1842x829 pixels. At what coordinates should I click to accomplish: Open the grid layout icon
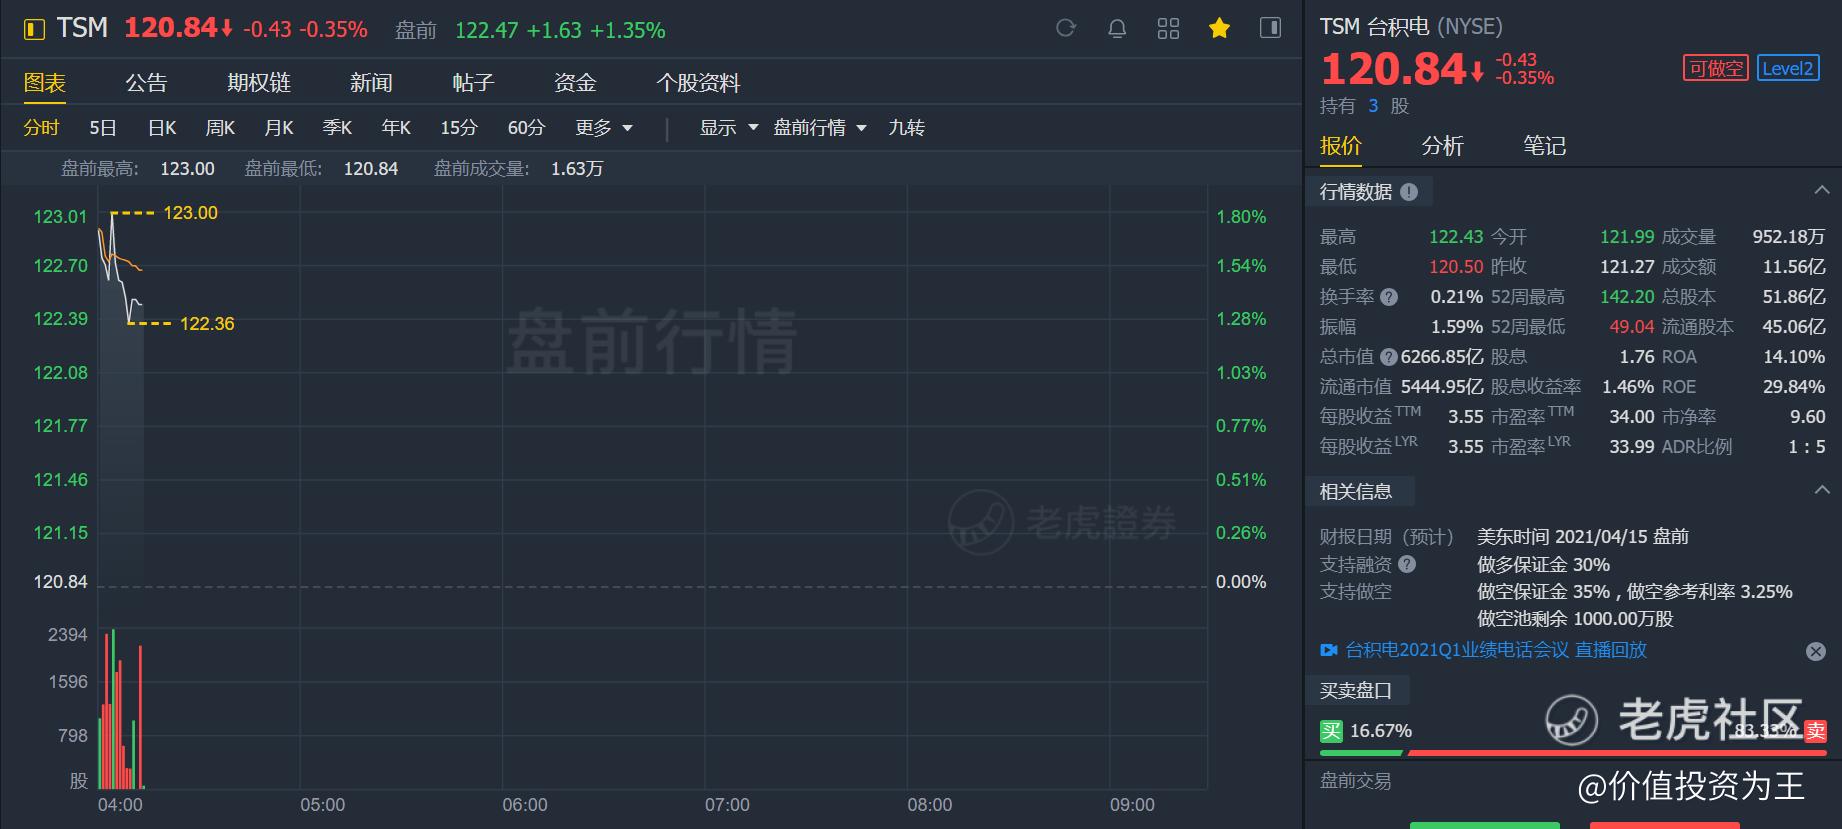1168,29
